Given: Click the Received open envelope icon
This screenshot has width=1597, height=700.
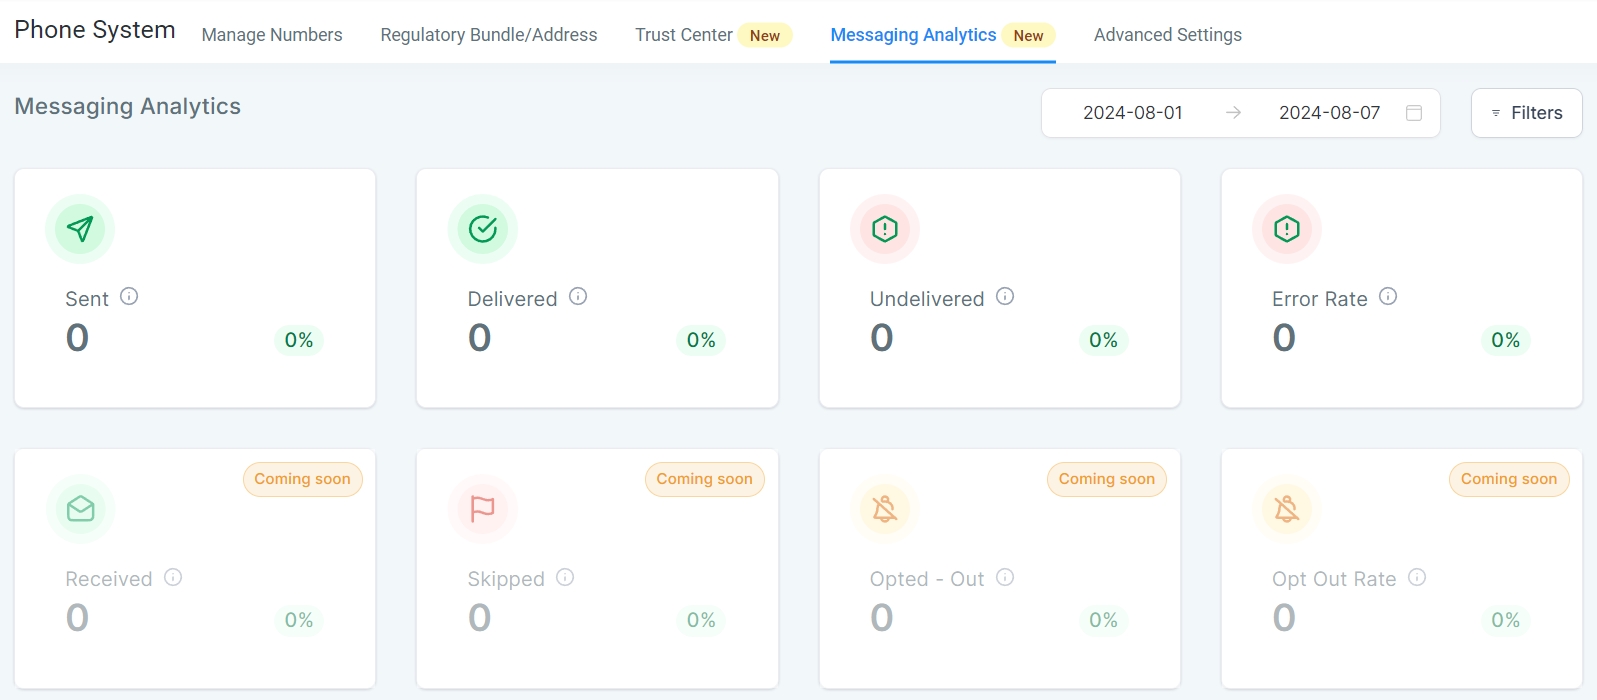Looking at the screenshot, I should pos(80,509).
